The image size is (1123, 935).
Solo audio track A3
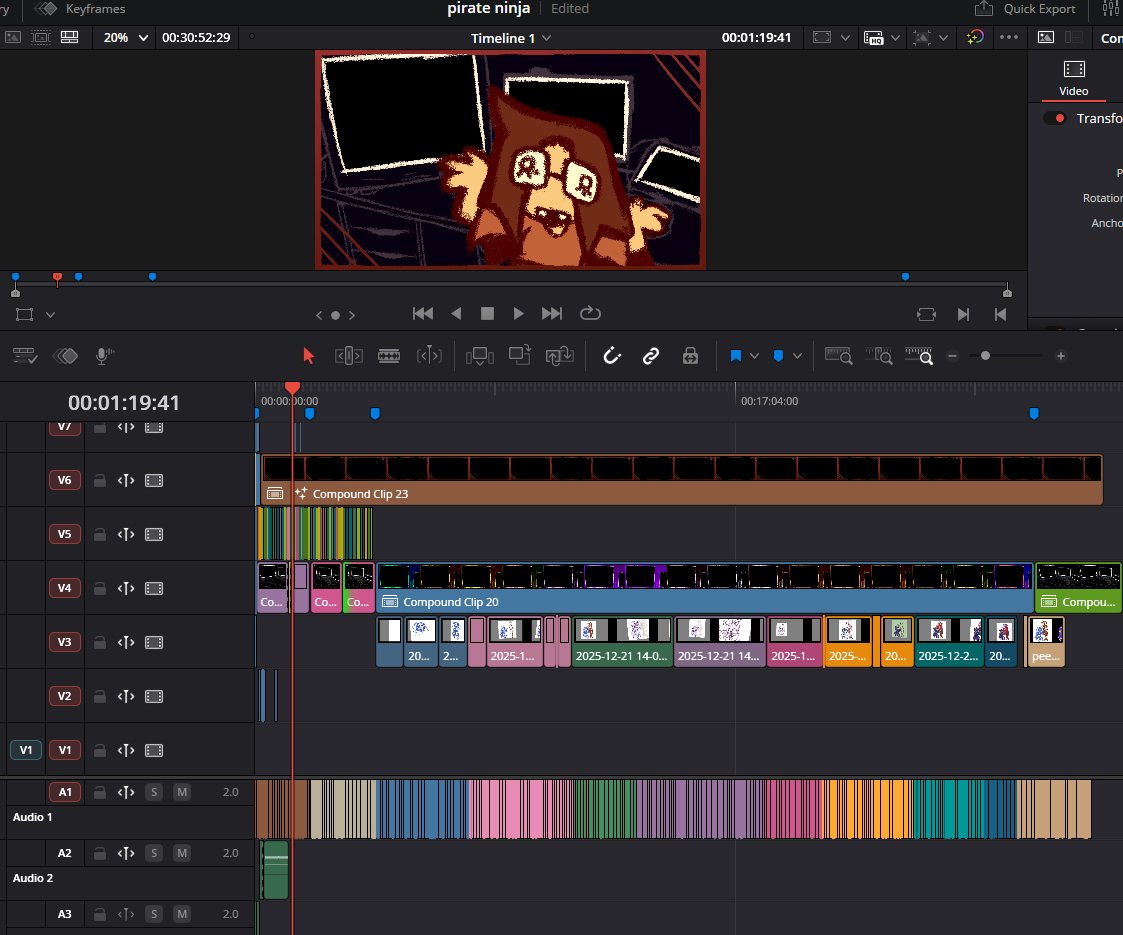pyautogui.click(x=153, y=914)
